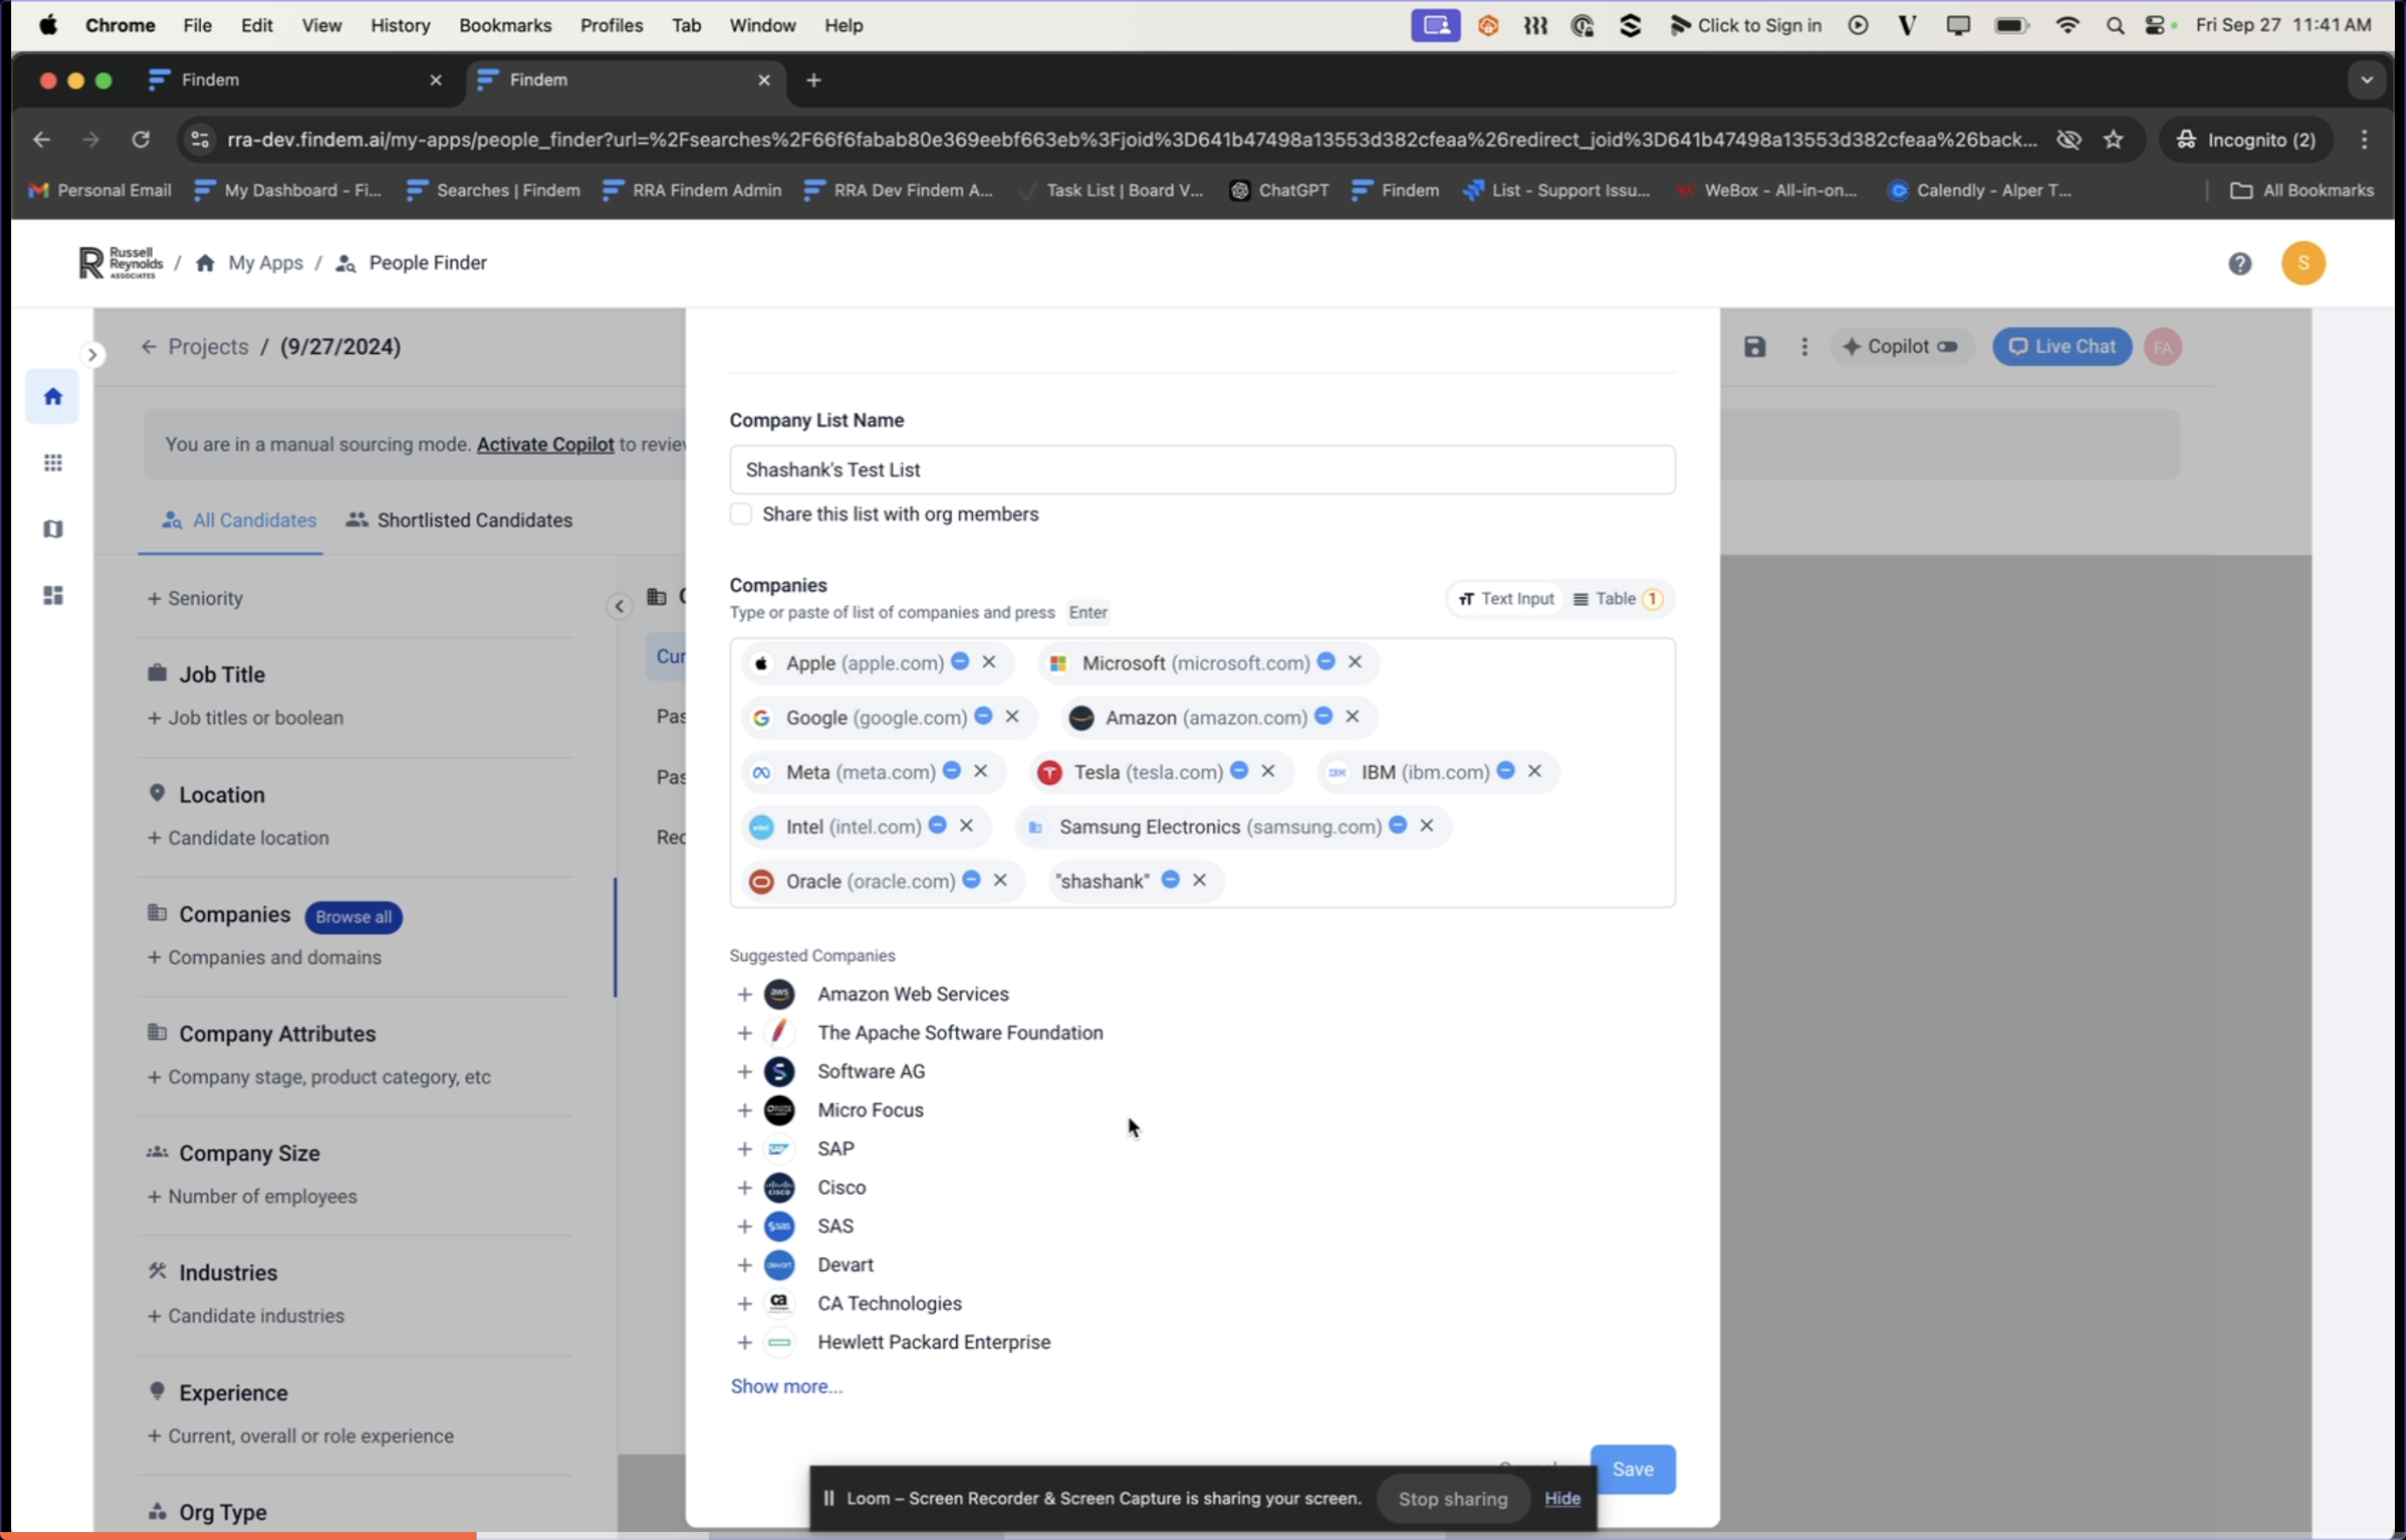Open the book sidebar icon
This screenshot has height=1540, width=2406.
(x=53, y=529)
